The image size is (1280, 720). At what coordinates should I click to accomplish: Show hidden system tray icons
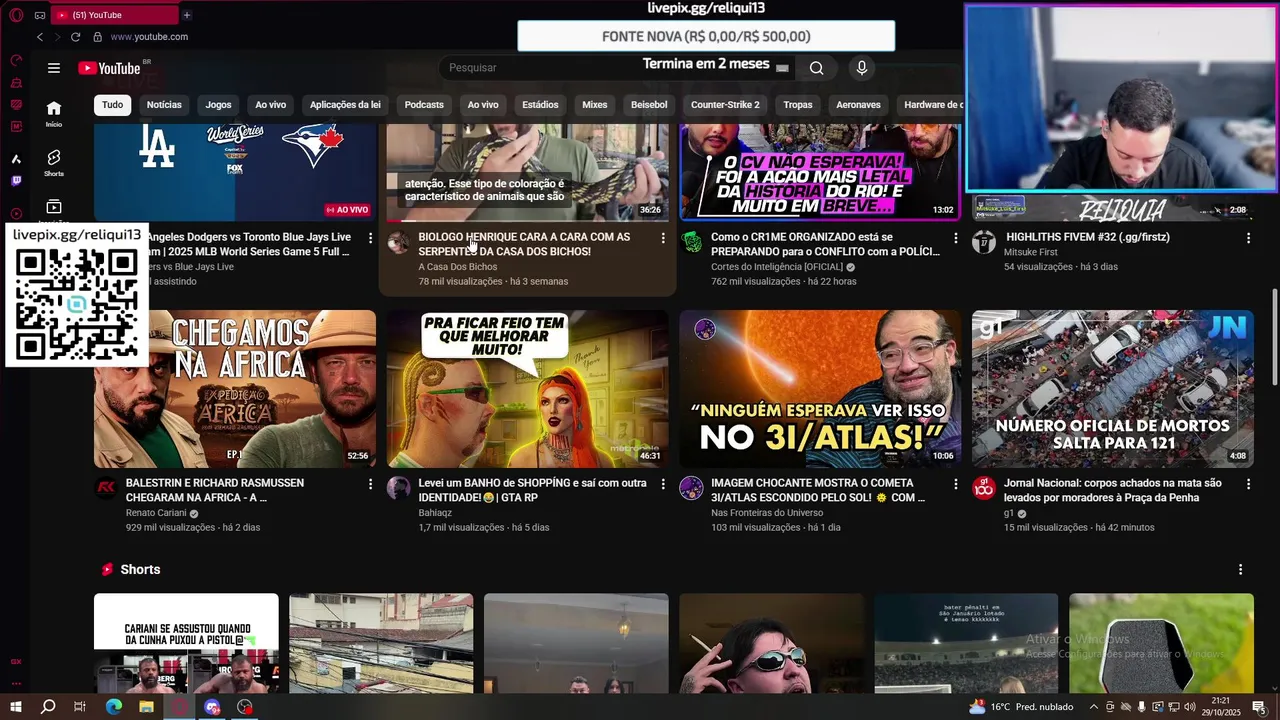(1093, 707)
